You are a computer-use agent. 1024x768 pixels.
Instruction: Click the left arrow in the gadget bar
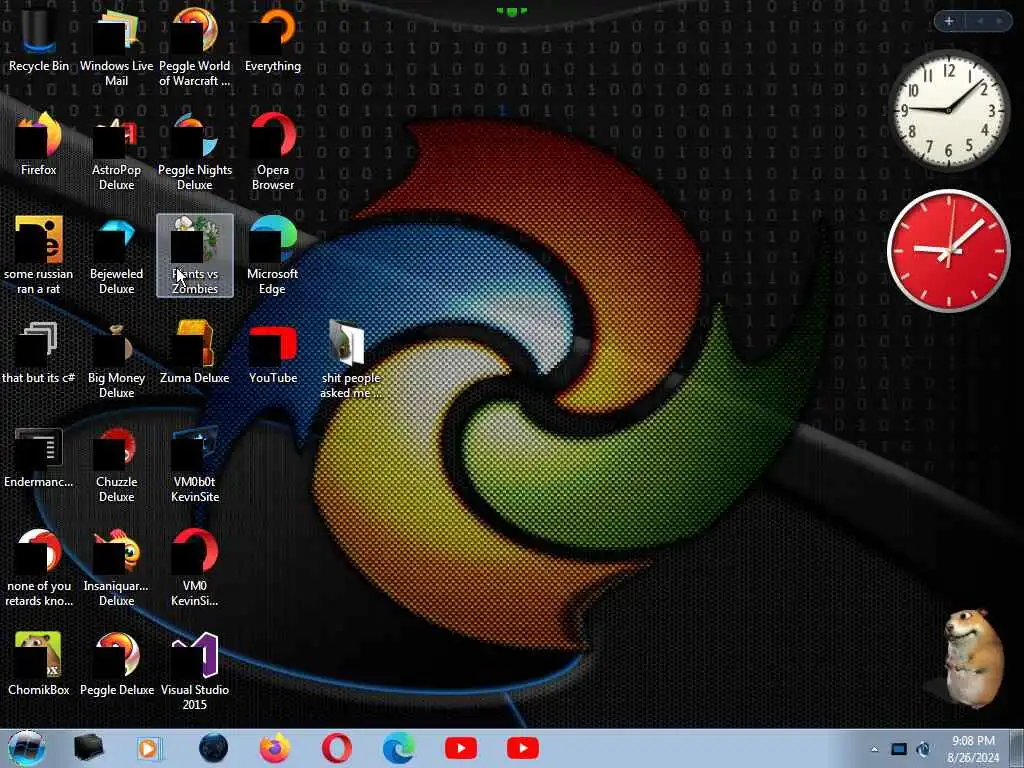pyautogui.click(x=980, y=21)
